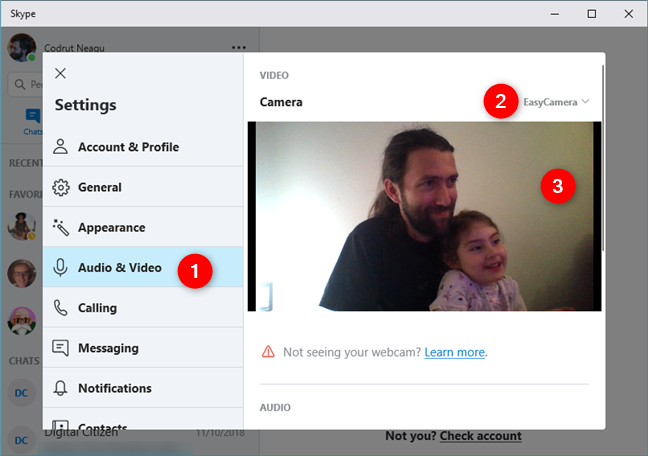
Task: Click the Appearance magic wand icon
Action: 61,227
